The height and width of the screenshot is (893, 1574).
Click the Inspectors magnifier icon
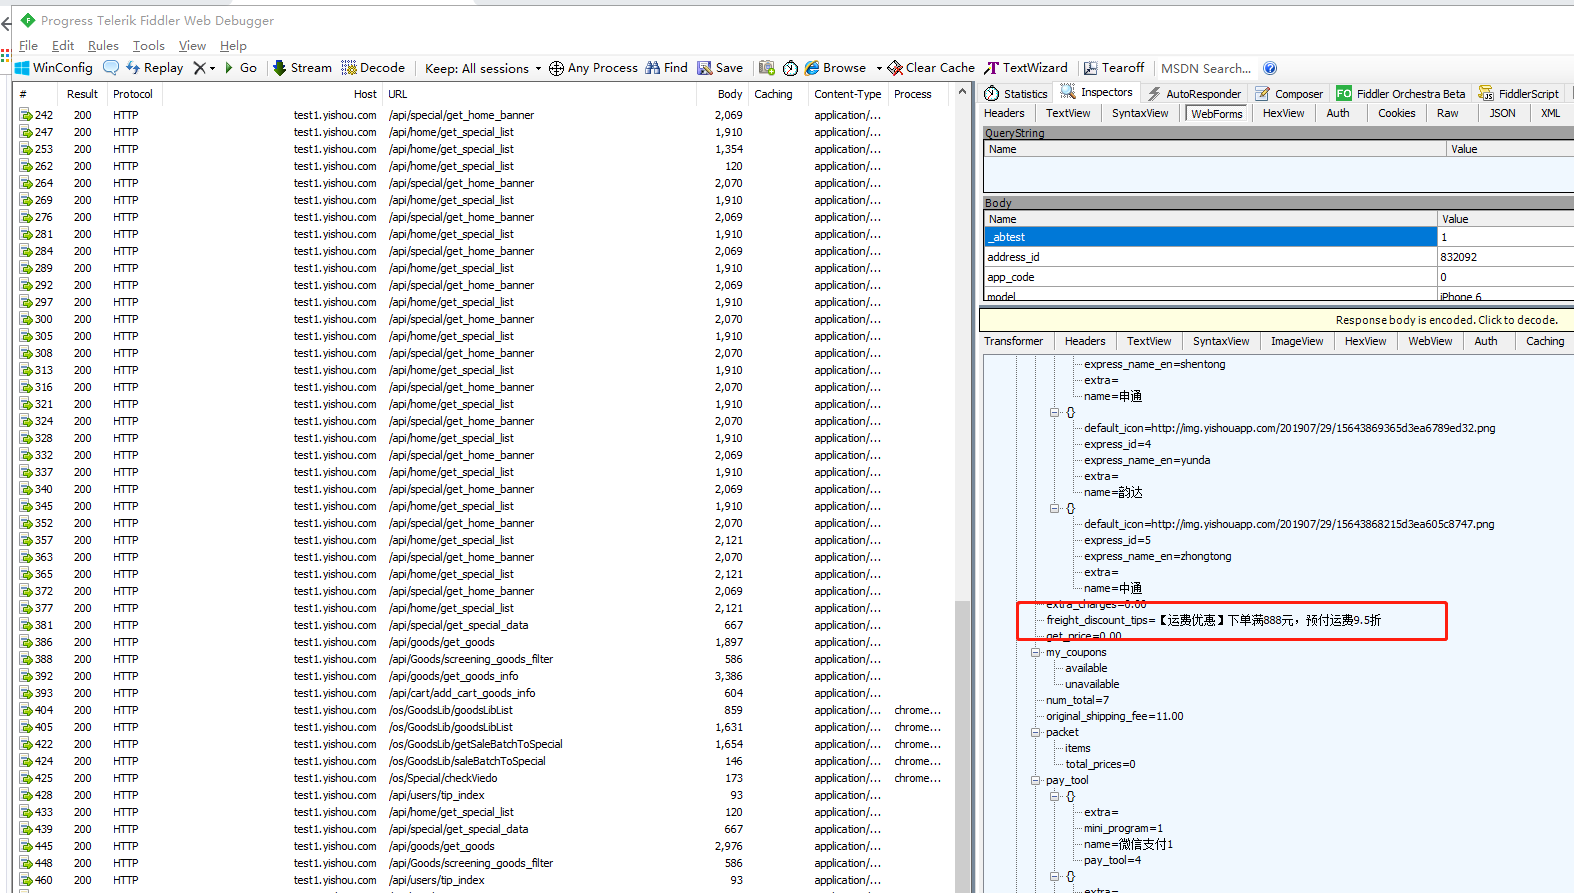coord(1068,92)
